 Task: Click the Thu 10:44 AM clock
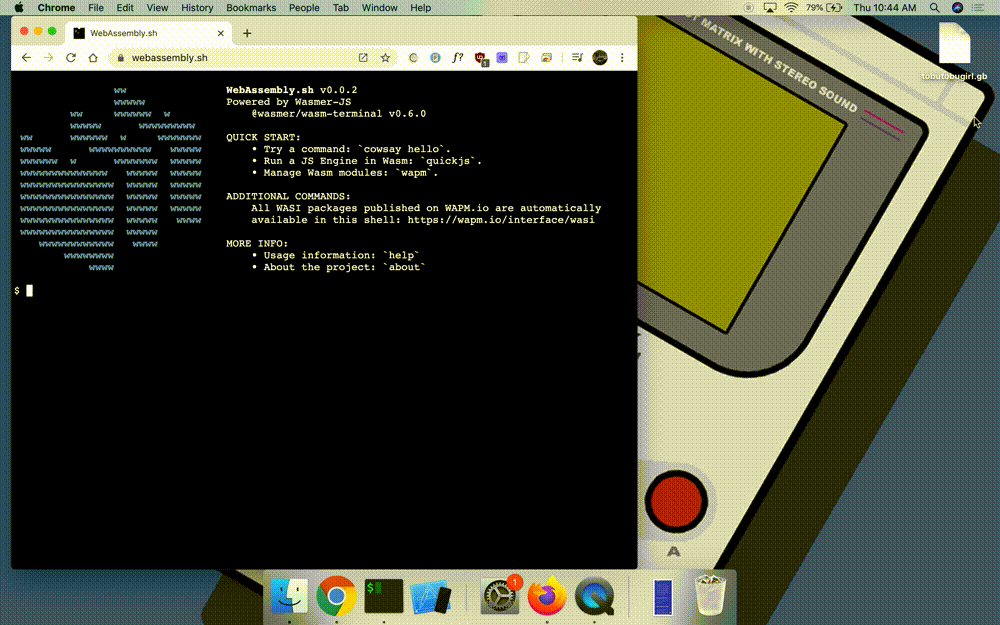click(x=885, y=8)
